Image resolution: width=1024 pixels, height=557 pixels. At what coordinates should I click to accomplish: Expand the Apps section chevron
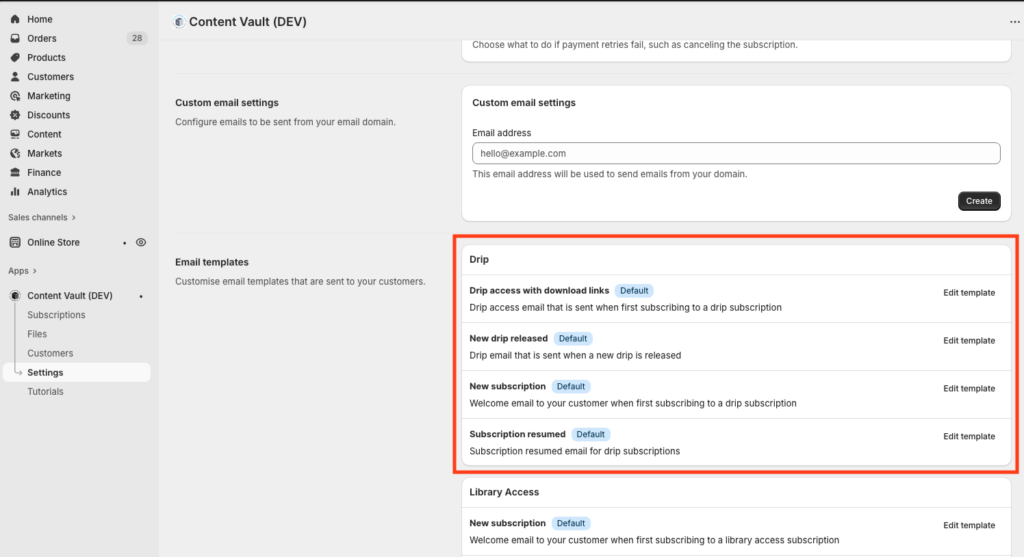[35, 271]
